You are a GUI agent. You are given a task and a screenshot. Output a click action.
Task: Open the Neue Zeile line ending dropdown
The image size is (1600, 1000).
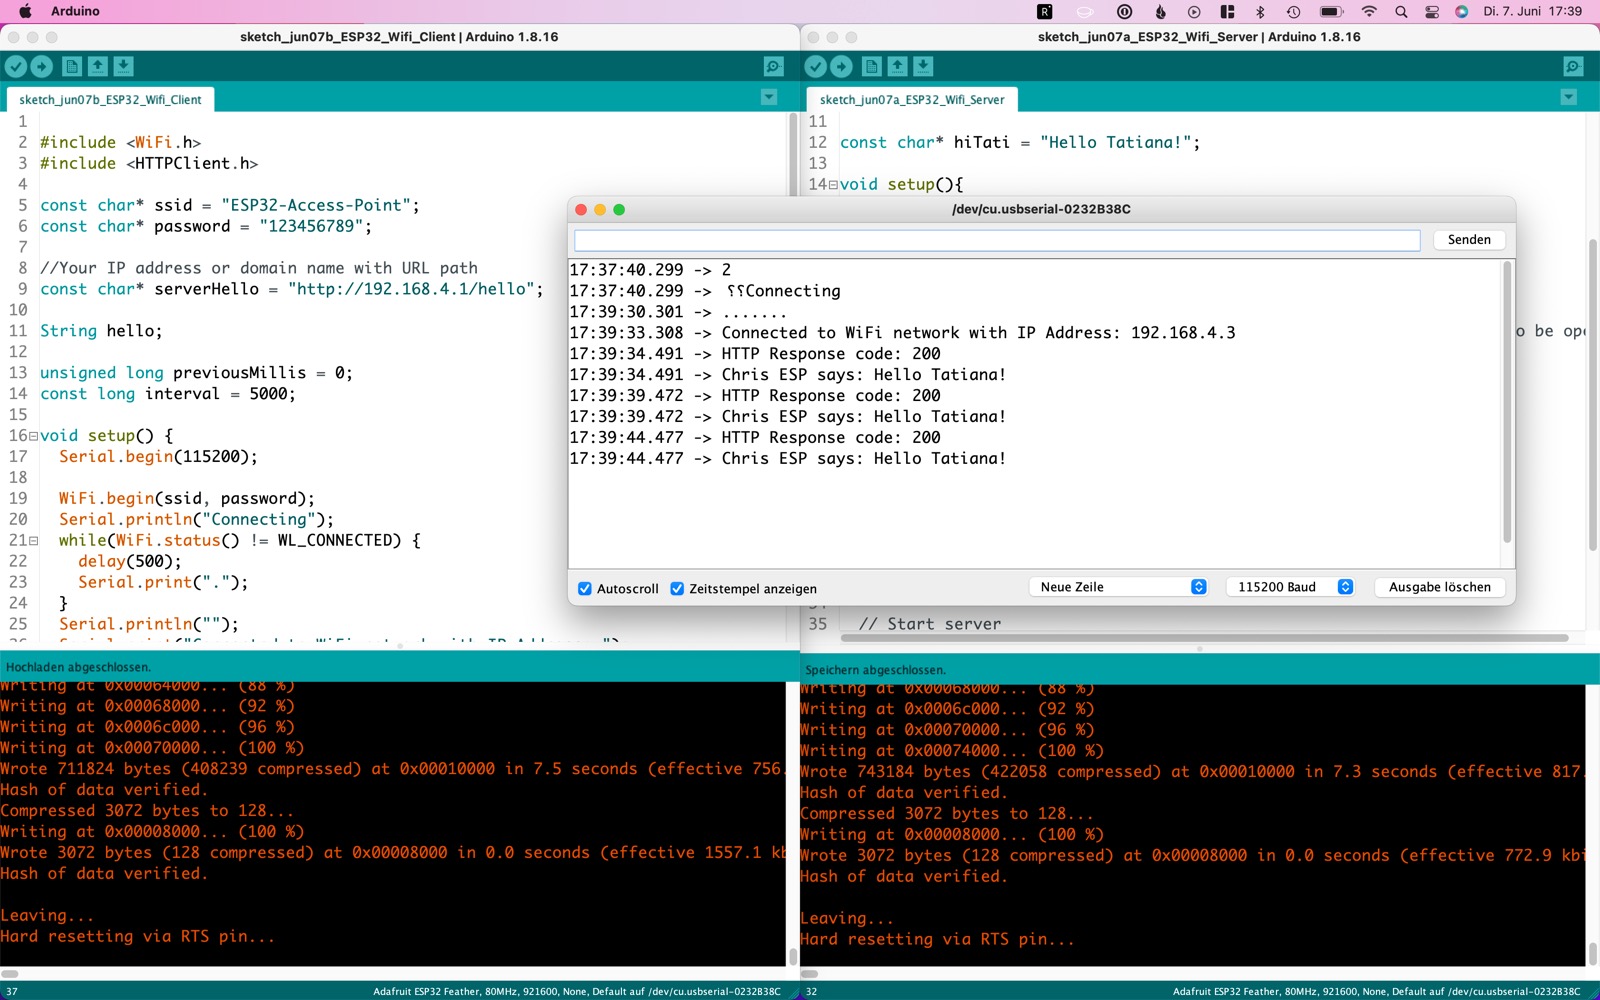tap(1118, 587)
